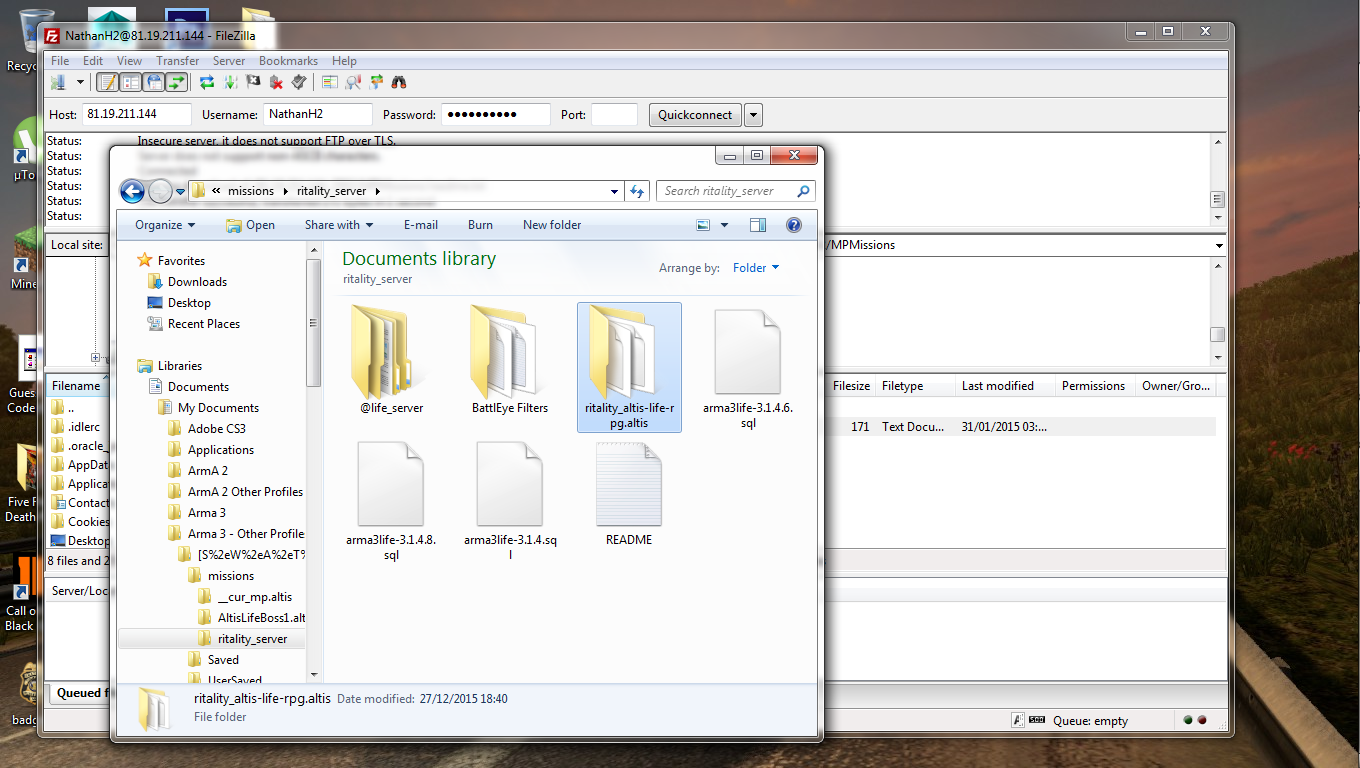Screen dimensions: 1360x768
Task: Click 'missions' in Explorer address bar
Action: [x=251, y=191]
